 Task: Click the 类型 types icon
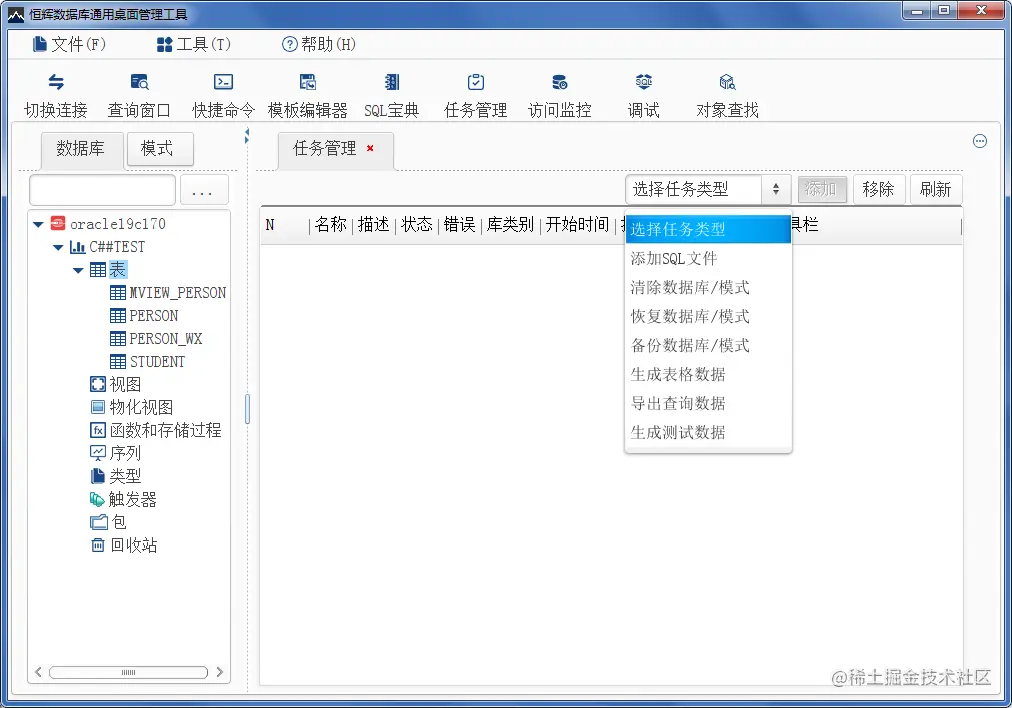click(x=97, y=476)
